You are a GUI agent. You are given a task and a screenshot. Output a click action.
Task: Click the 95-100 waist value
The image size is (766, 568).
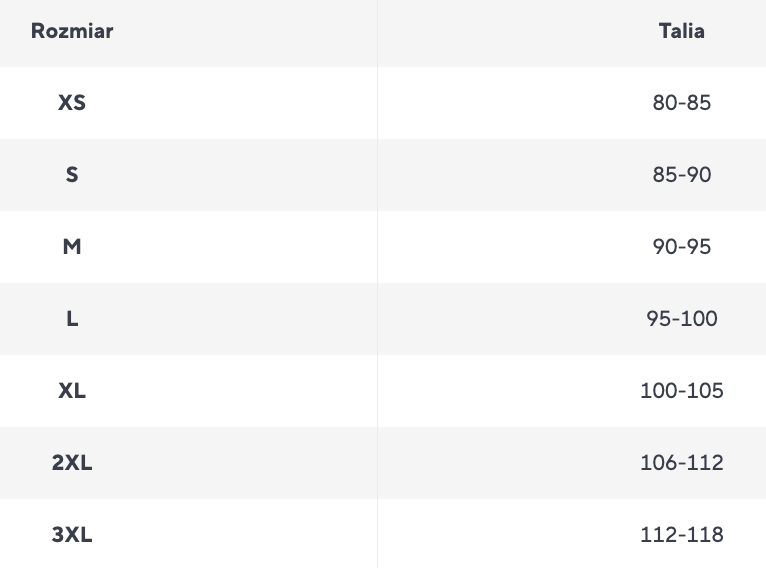(681, 319)
